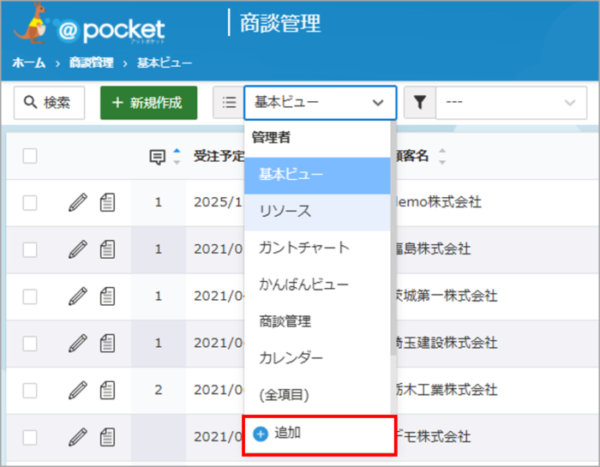Click the comment bubble column header icon
Screen dimensions: 600x467
click(x=157, y=156)
